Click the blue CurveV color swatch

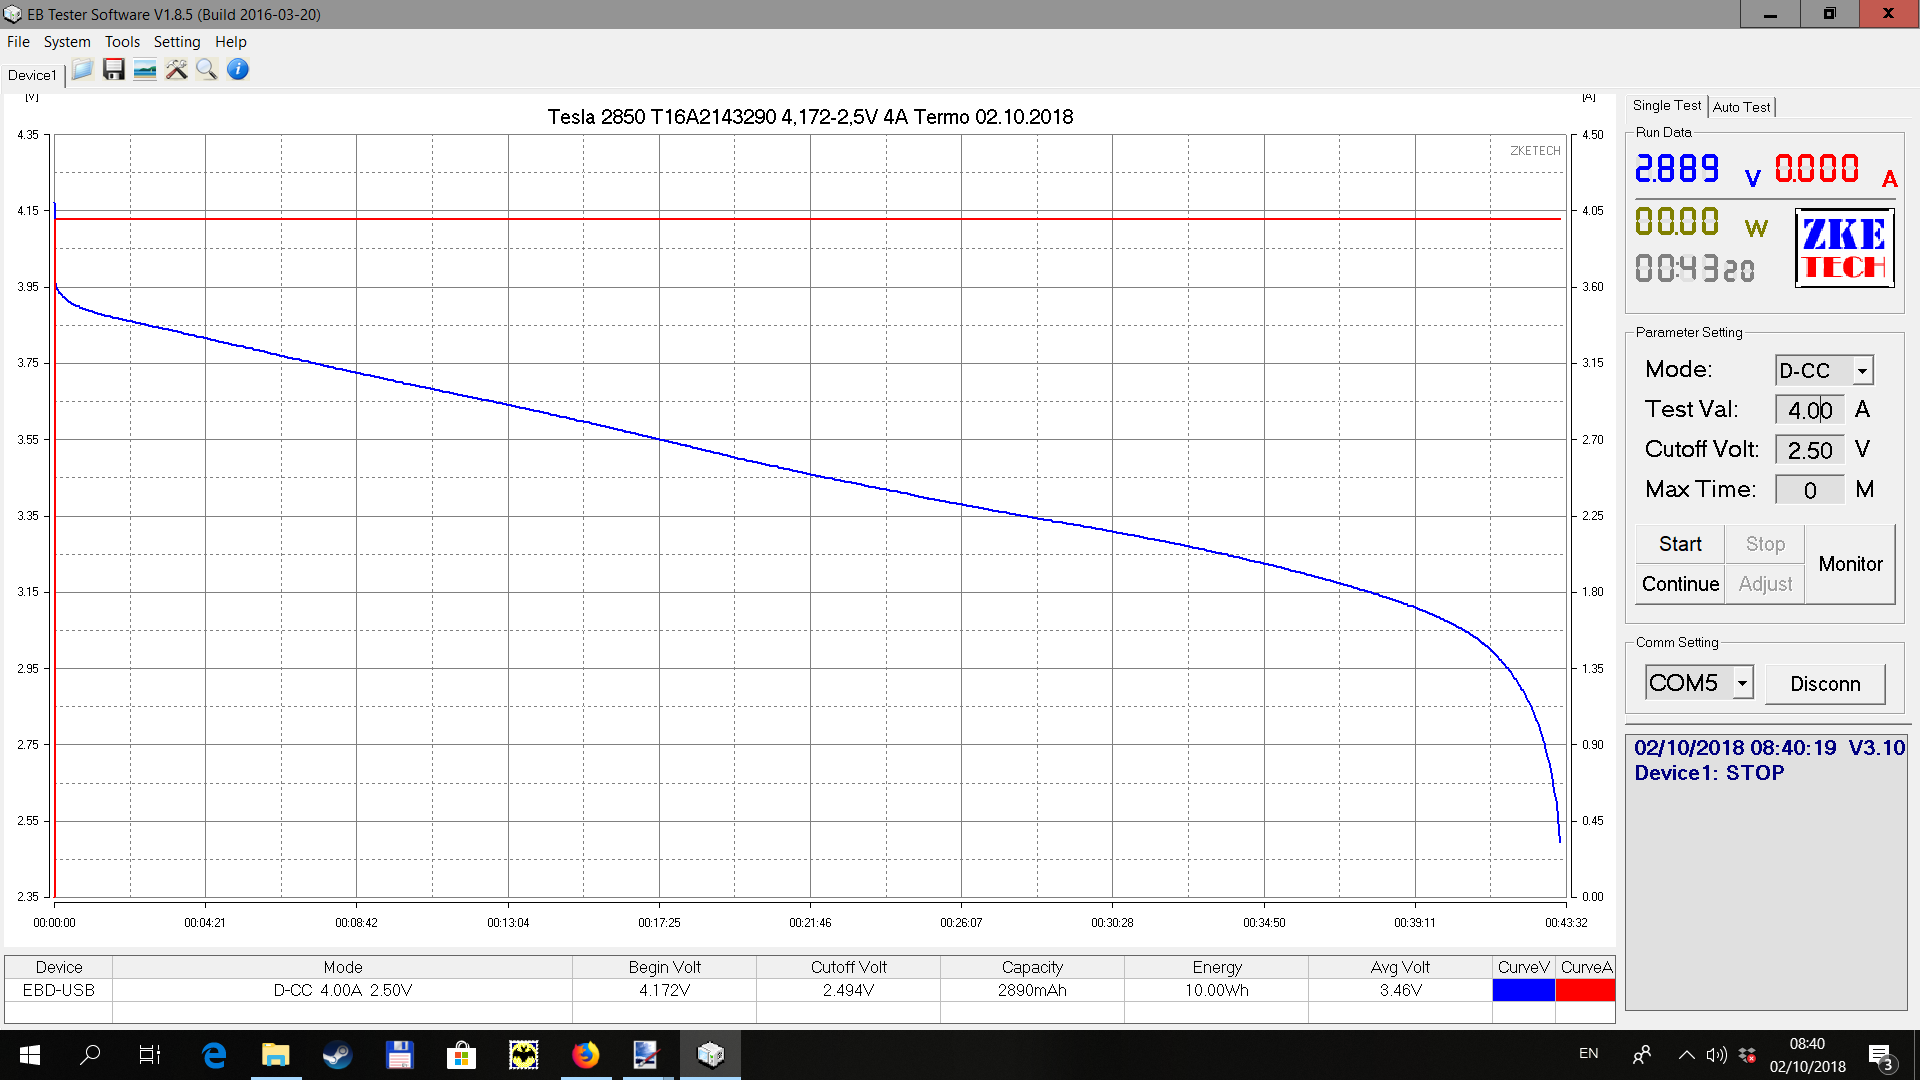tap(1523, 990)
